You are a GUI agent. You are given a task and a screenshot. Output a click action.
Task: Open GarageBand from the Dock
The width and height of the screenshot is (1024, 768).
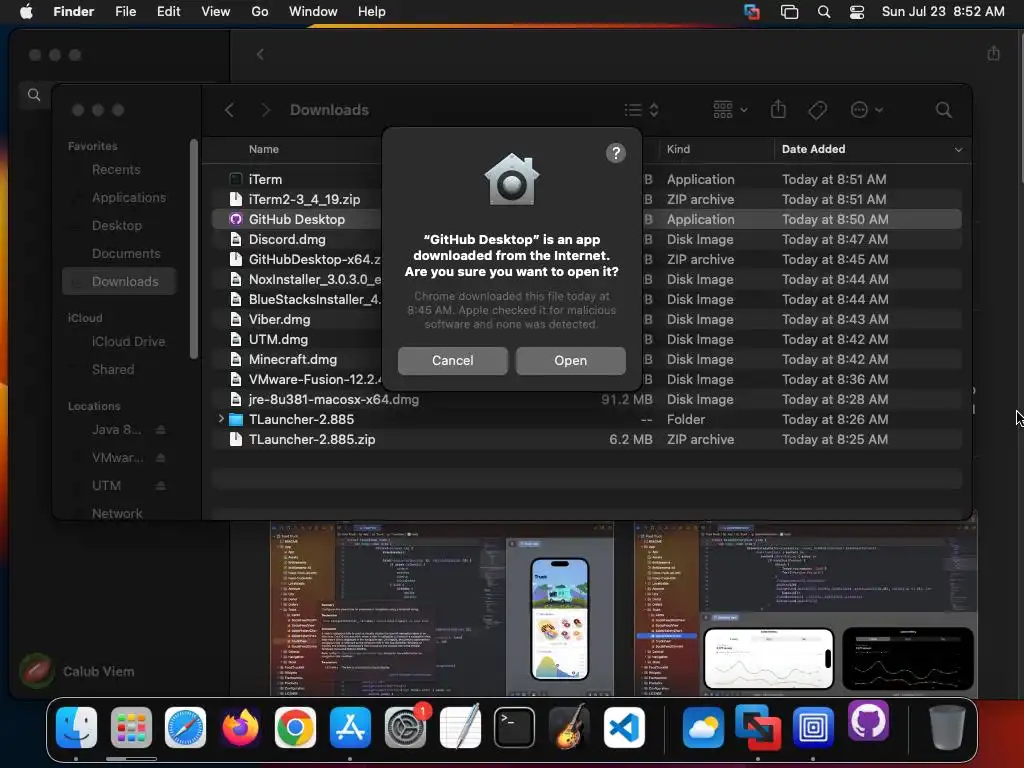click(569, 727)
